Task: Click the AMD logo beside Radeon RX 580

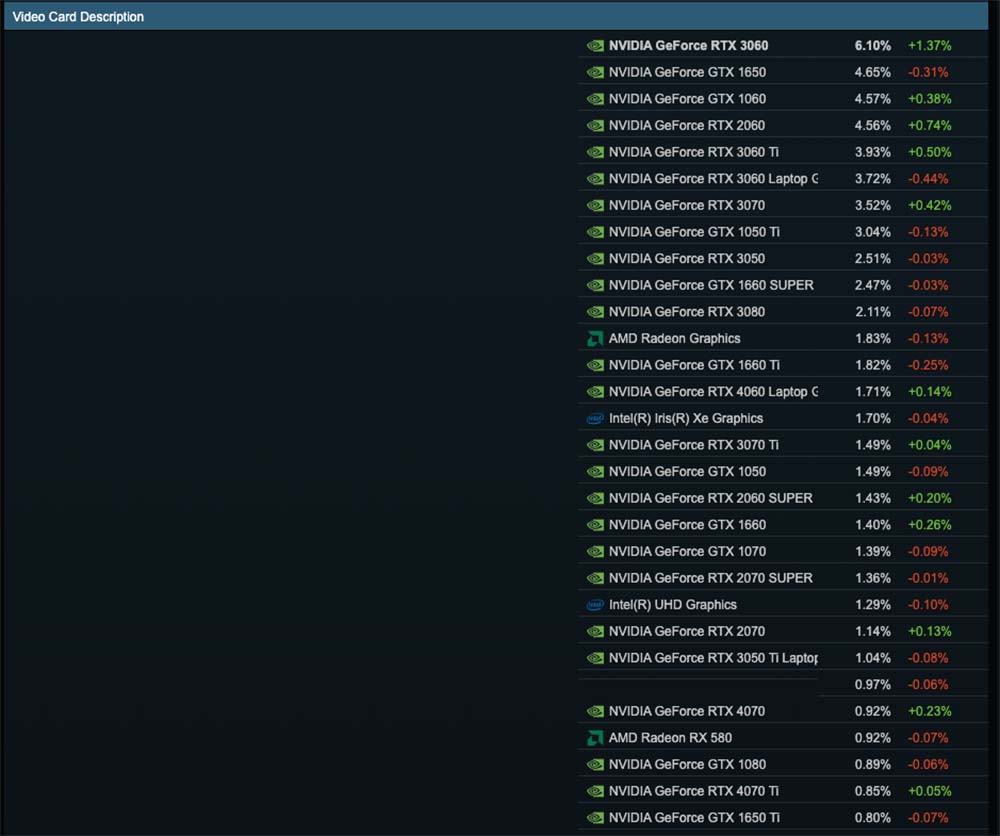Action: pyautogui.click(x=595, y=738)
